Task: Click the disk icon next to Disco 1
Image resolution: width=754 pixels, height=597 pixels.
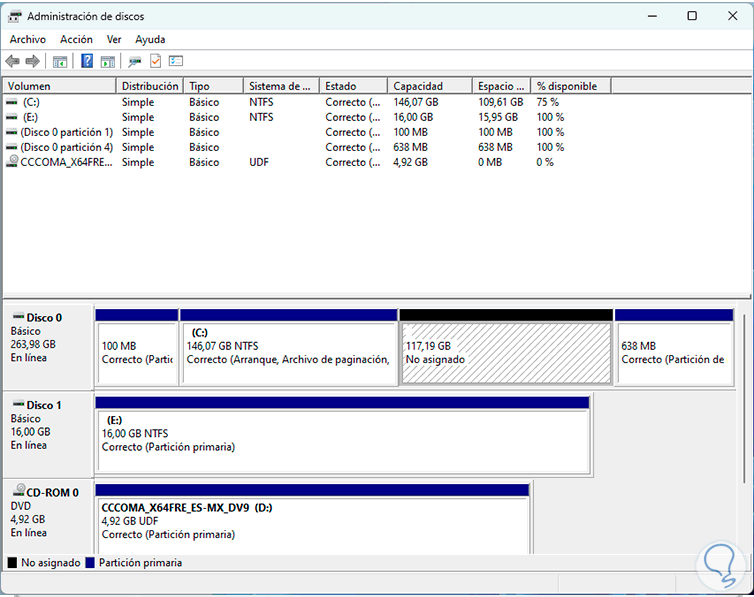Action: (x=18, y=404)
